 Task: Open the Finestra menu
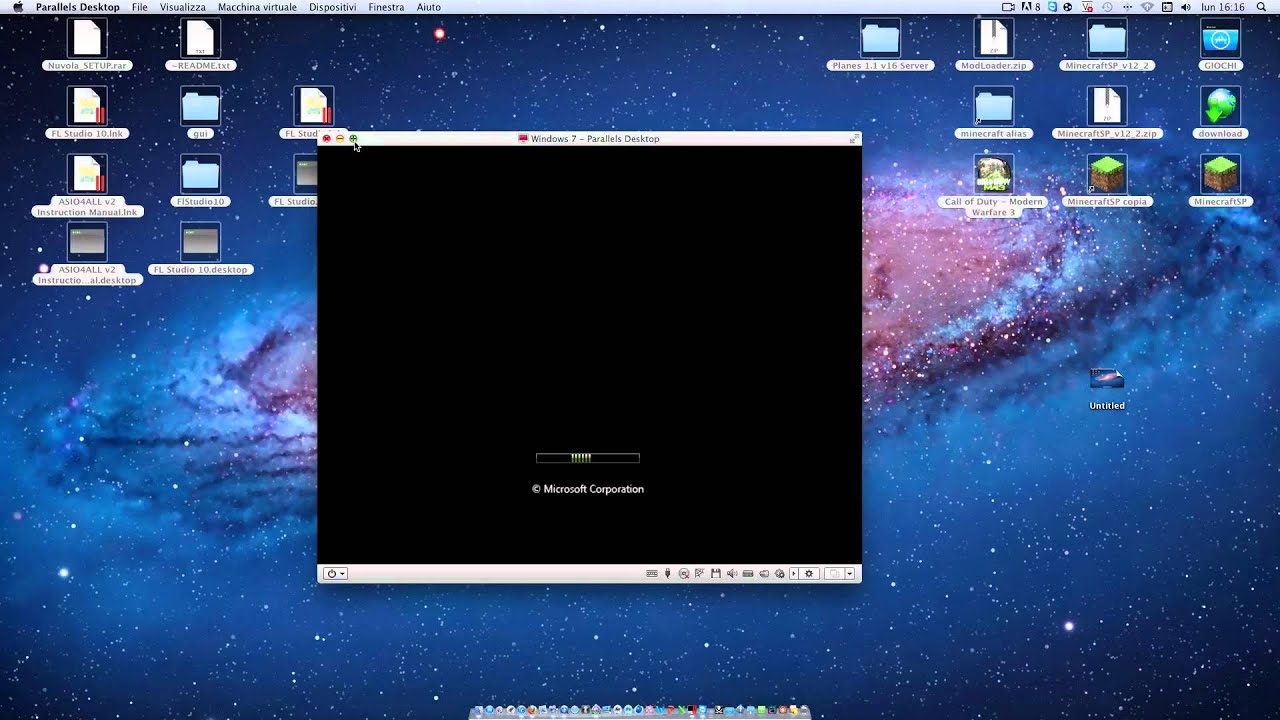click(386, 7)
